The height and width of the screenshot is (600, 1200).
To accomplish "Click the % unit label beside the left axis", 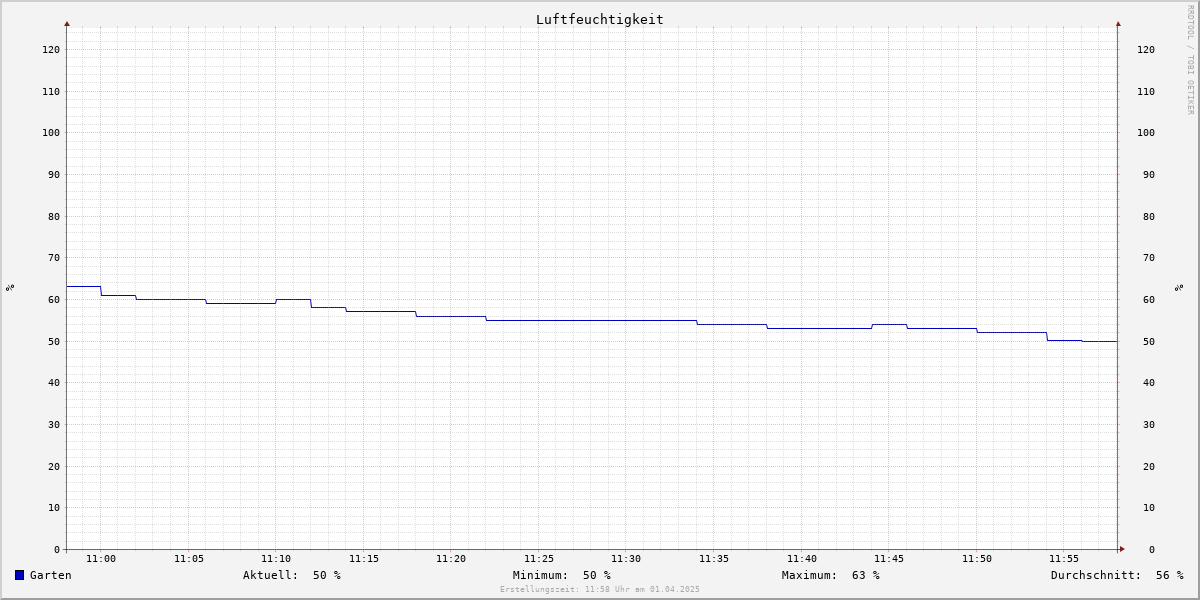I will tap(10, 287).
